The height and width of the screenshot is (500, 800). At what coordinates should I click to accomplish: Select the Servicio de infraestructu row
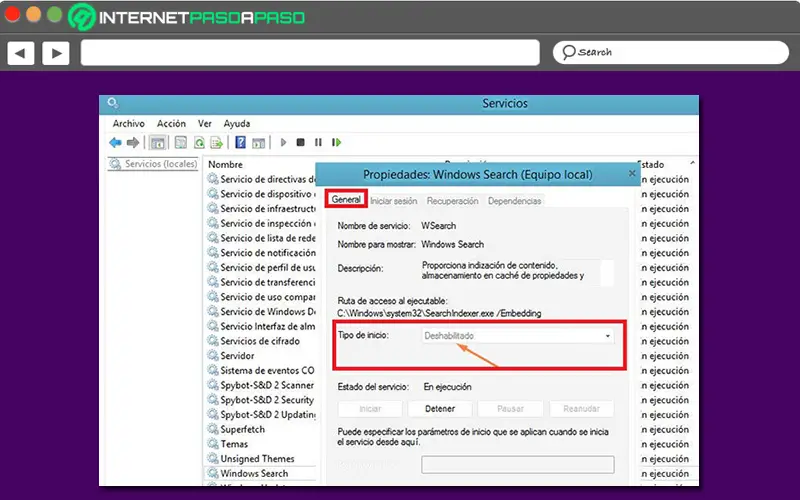[x=261, y=209]
